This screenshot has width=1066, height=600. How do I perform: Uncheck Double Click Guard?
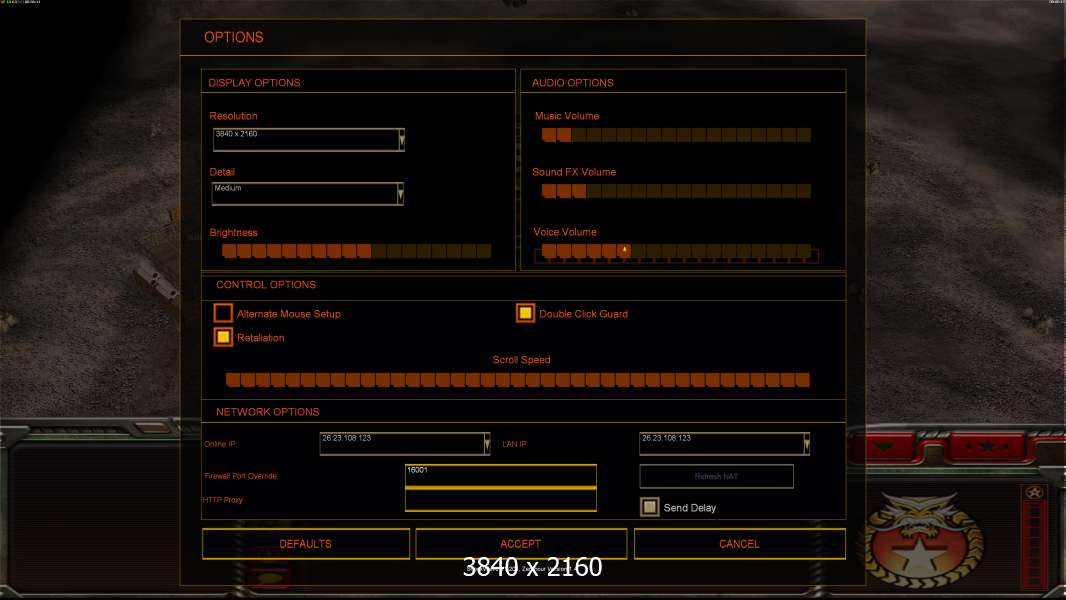(525, 313)
